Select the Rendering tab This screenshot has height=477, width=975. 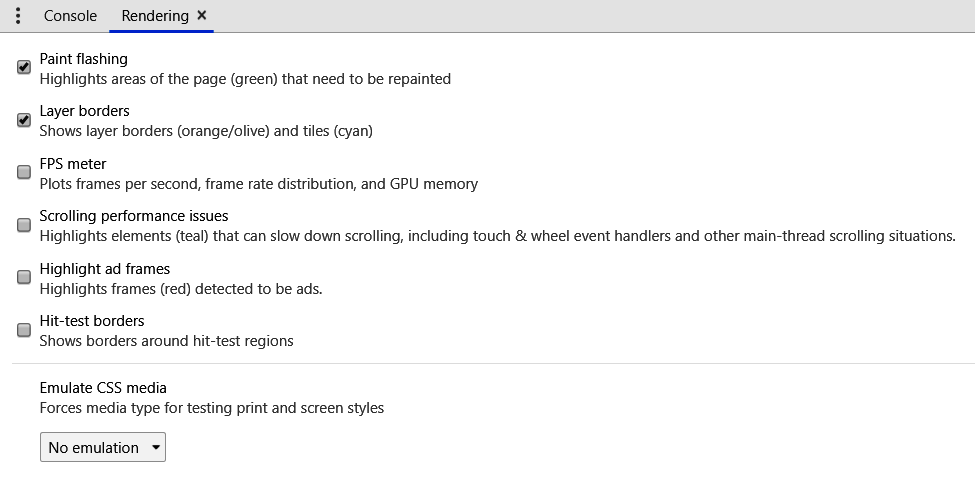click(154, 16)
